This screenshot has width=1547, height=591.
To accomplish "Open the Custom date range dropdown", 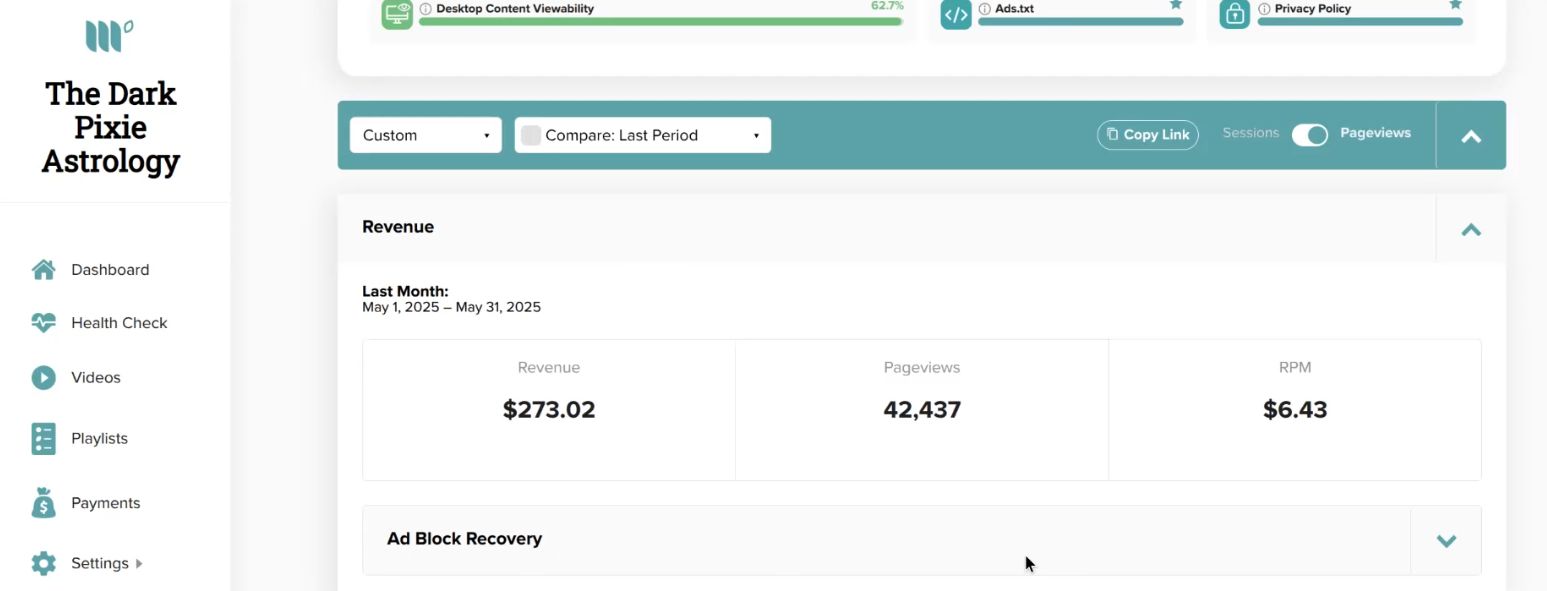I will 426,135.
